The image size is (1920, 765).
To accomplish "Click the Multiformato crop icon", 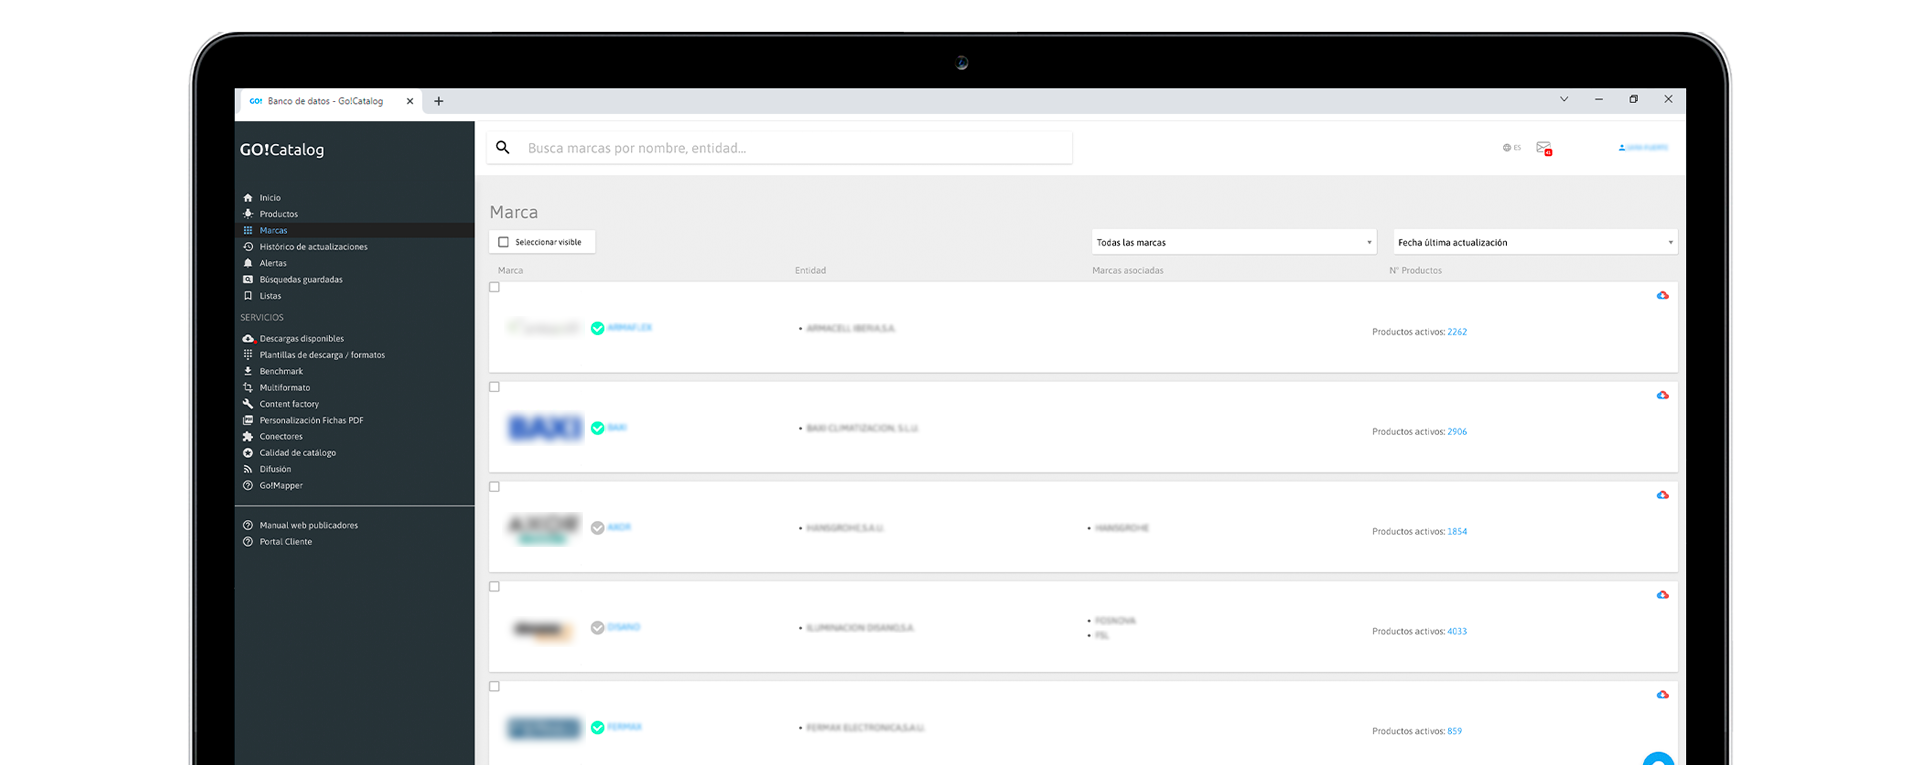I will pyautogui.click(x=248, y=388).
